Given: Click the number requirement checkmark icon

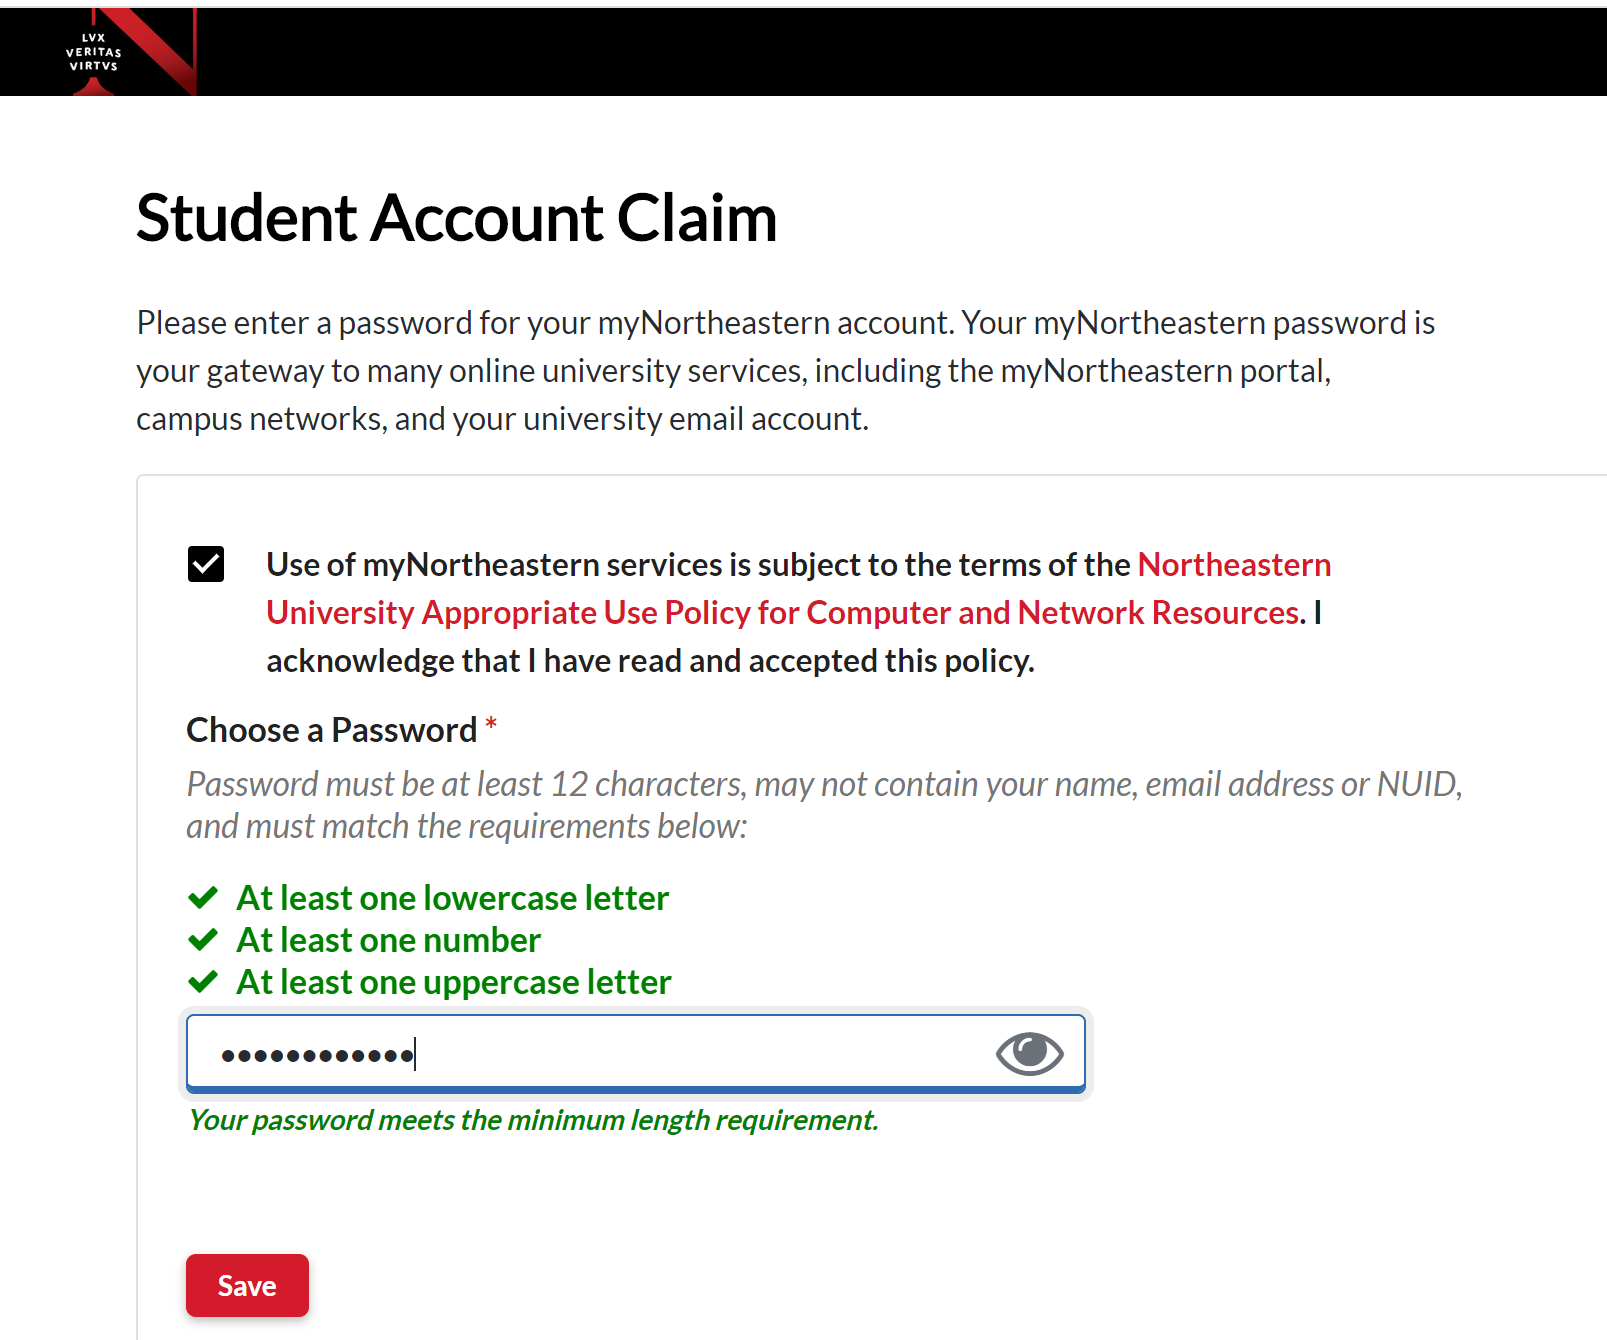Looking at the screenshot, I should (x=202, y=939).
